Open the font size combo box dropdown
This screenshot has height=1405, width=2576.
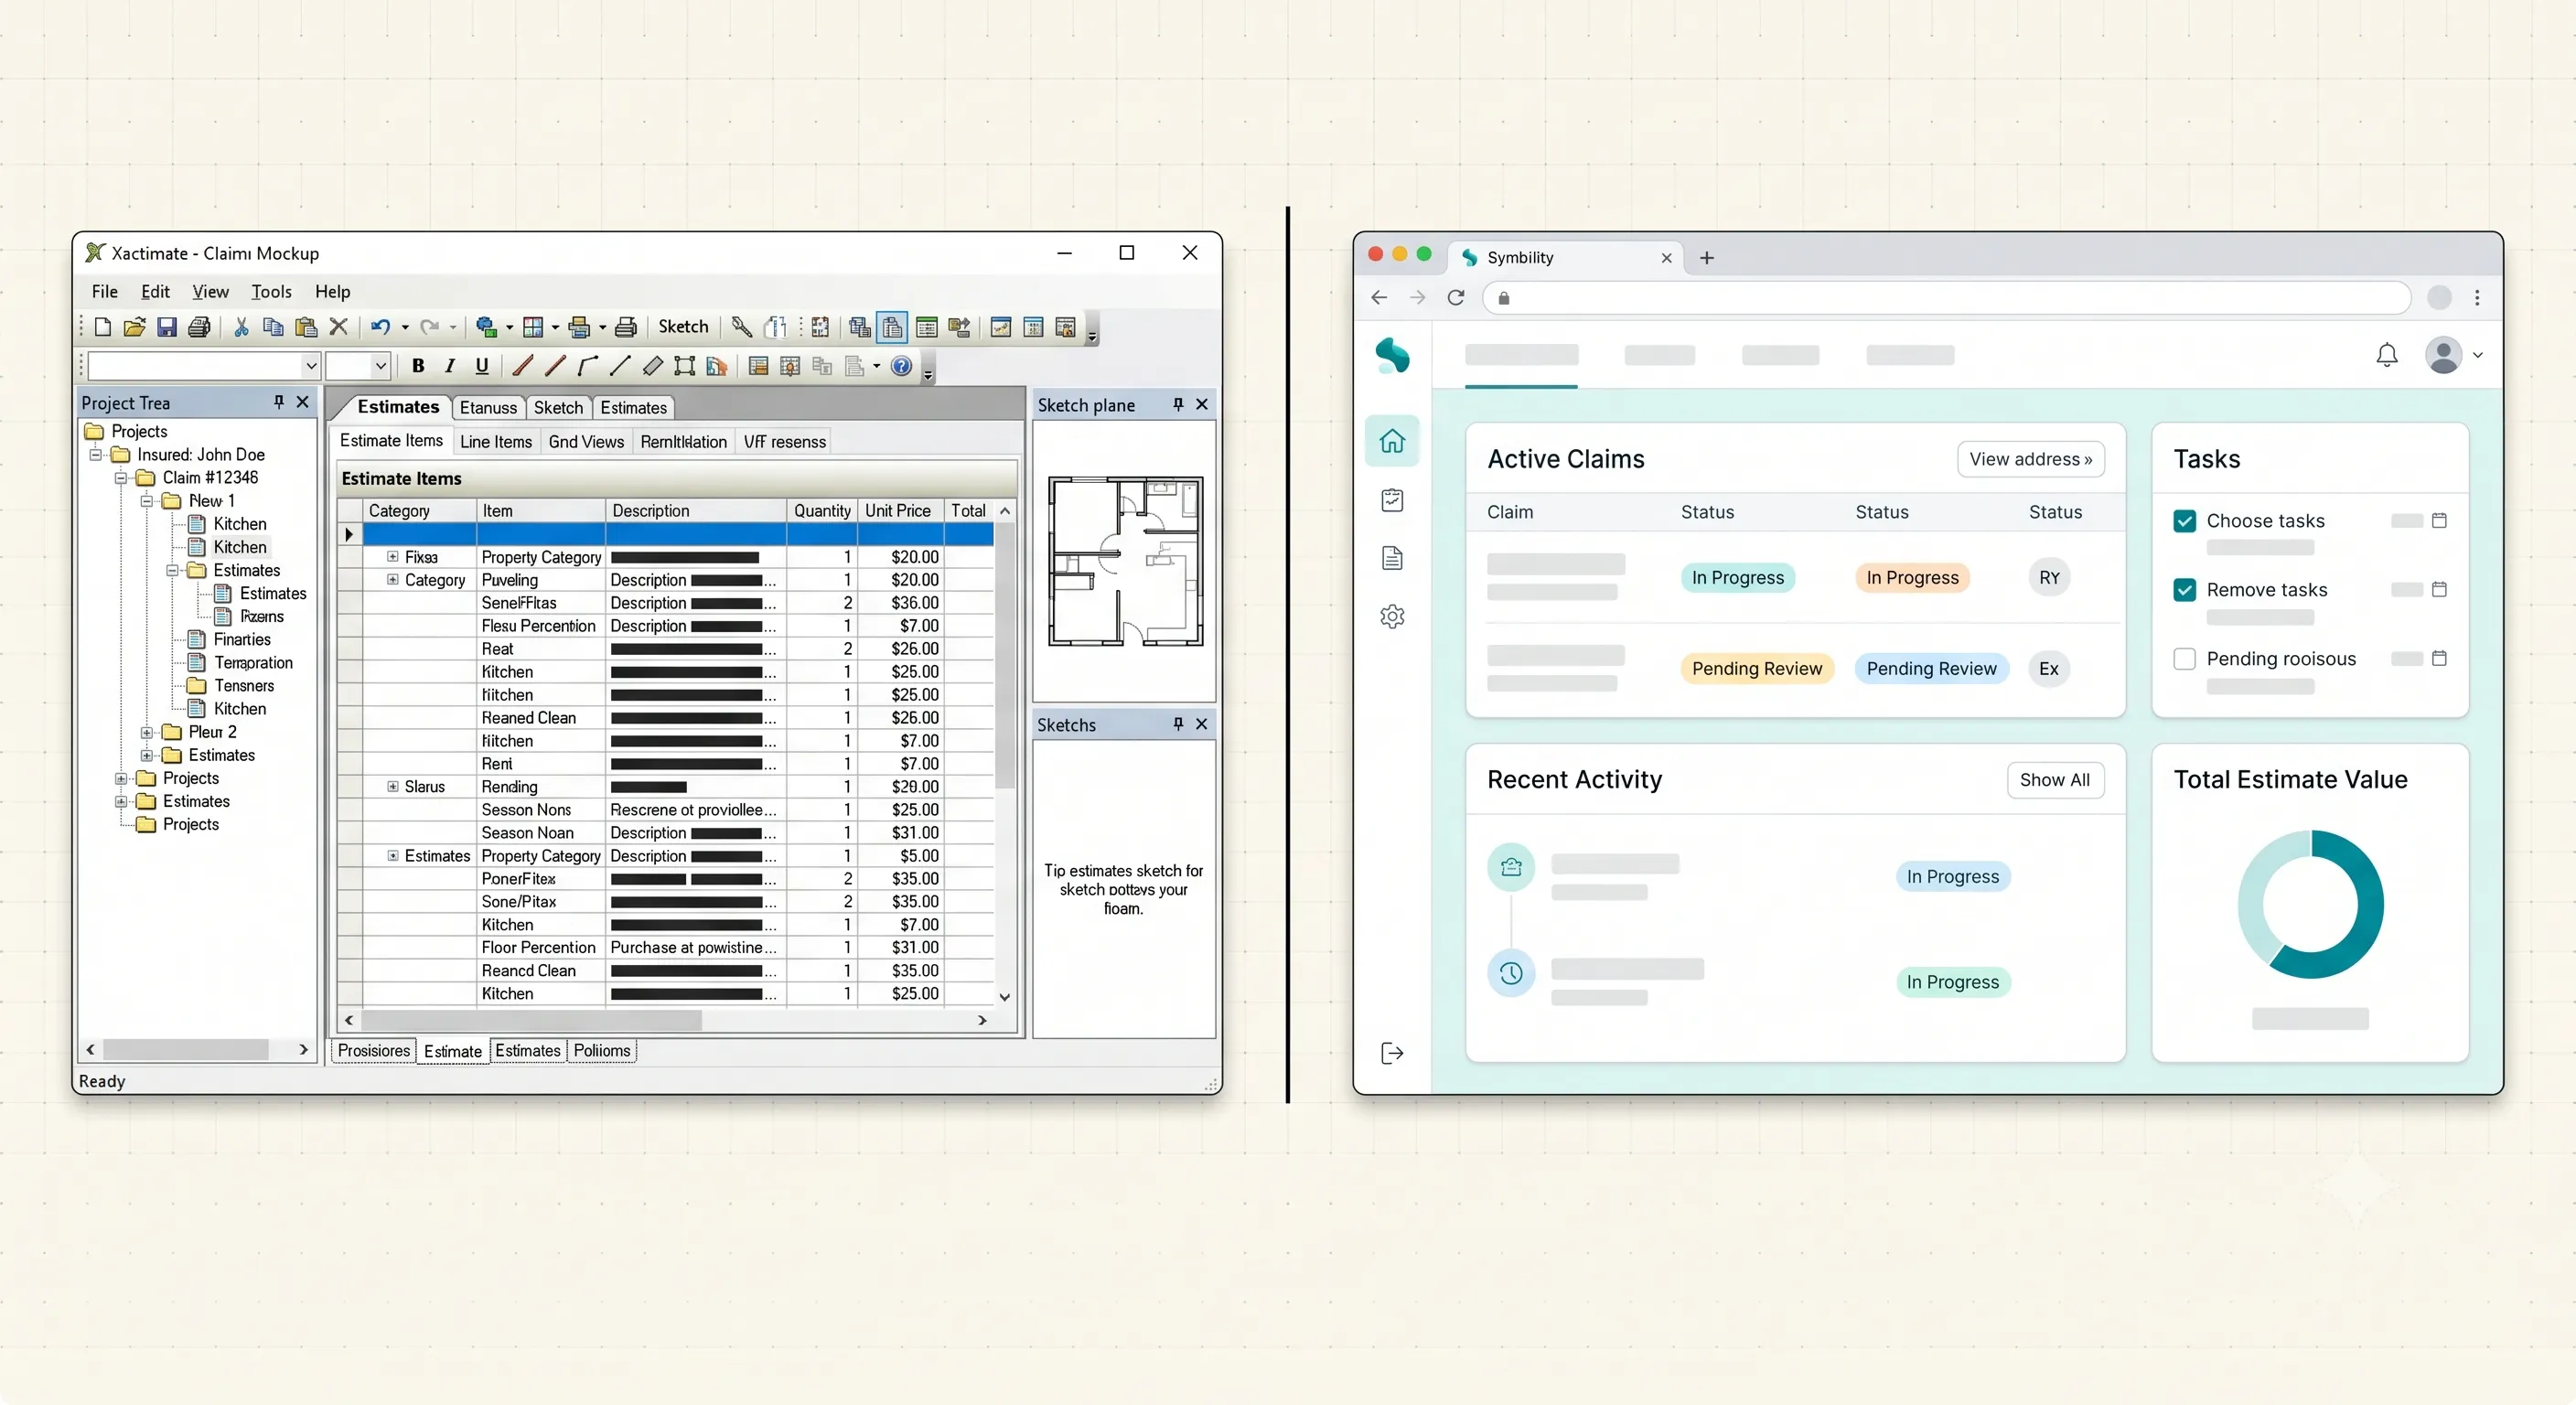tap(380, 366)
